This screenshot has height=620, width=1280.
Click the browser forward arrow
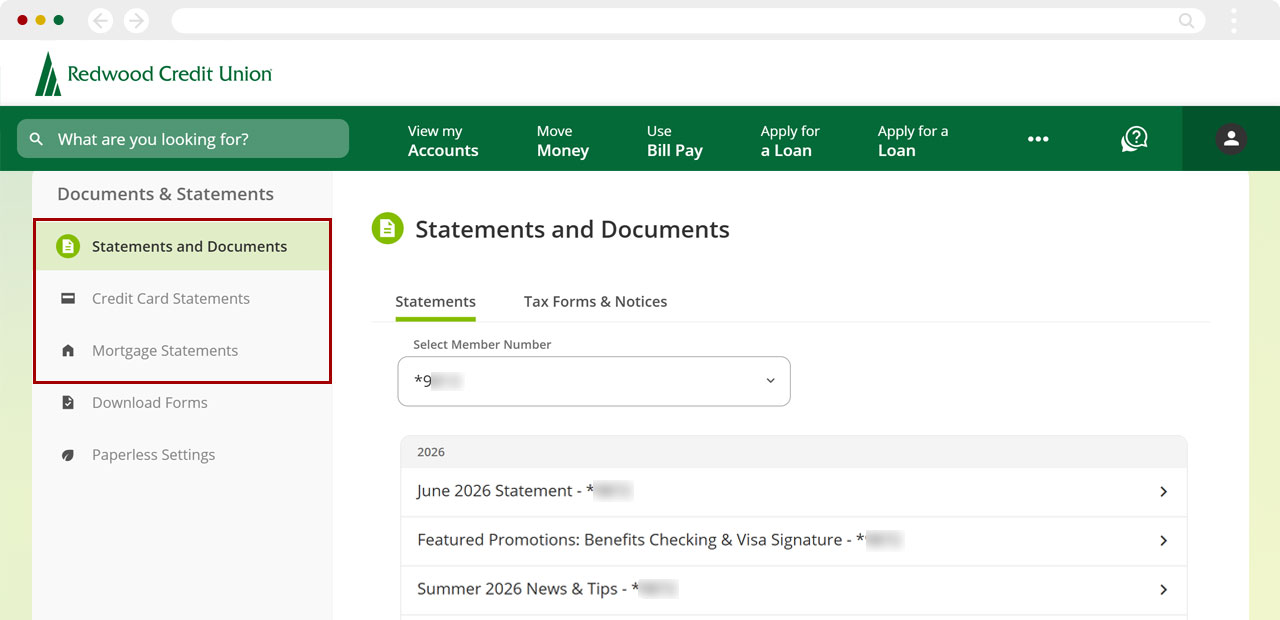pos(136,20)
